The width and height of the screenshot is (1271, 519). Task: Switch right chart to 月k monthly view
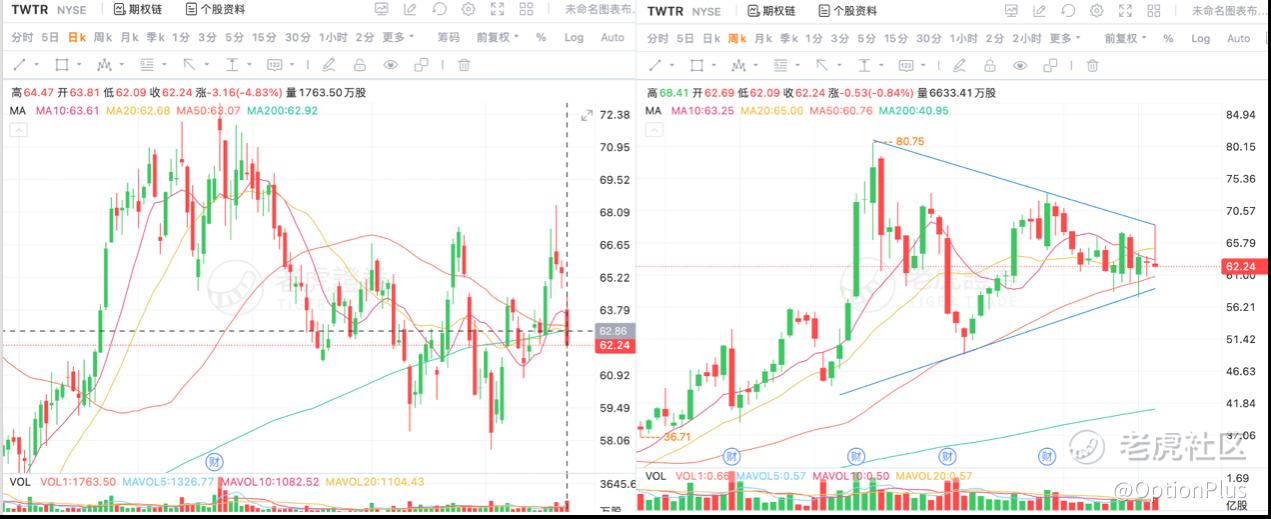tap(763, 38)
